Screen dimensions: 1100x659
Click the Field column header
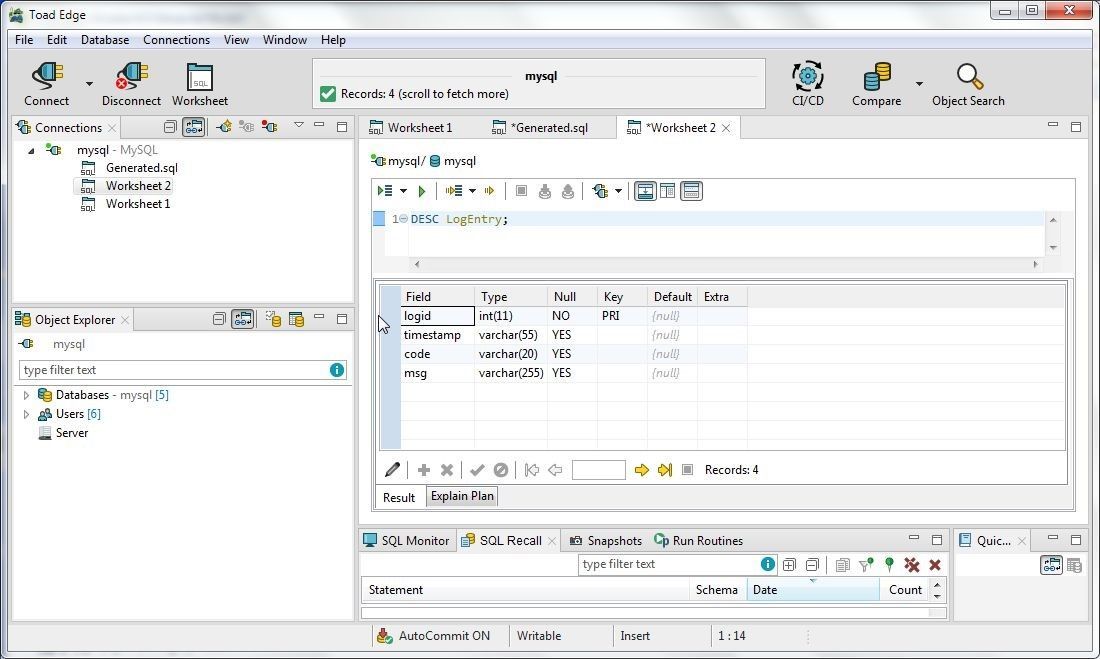438,297
